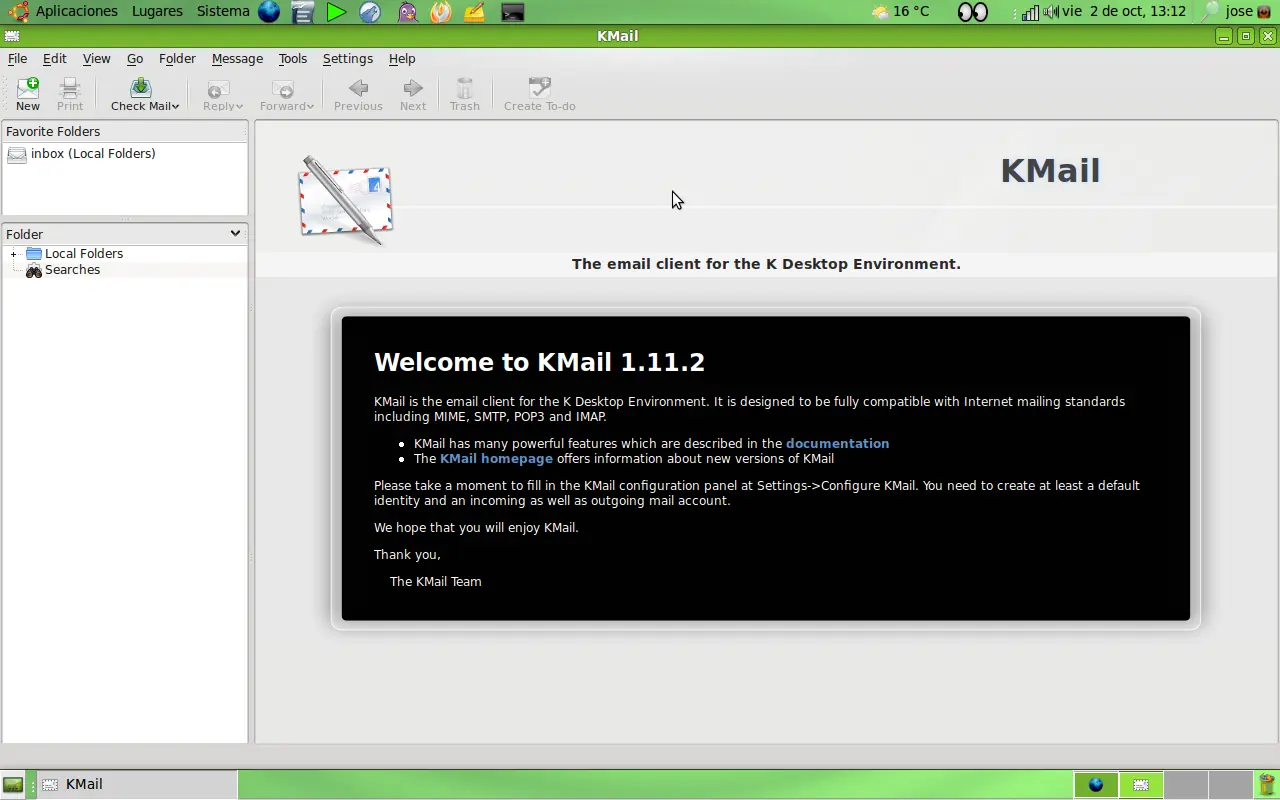Switch to the fourth workspace in pager
Viewport: 1280px width, 800px height.
tap(1230, 785)
